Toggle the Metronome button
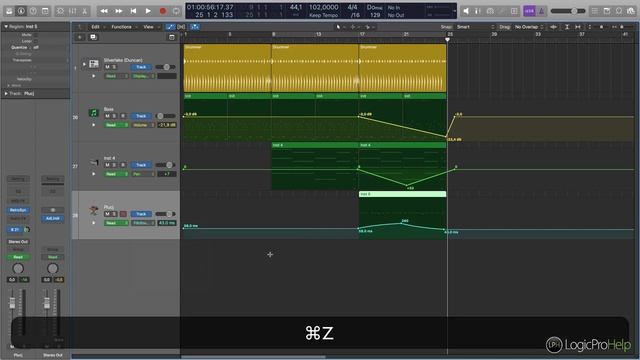The image size is (640, 360). pyautogui.click(x=542, y=11)
